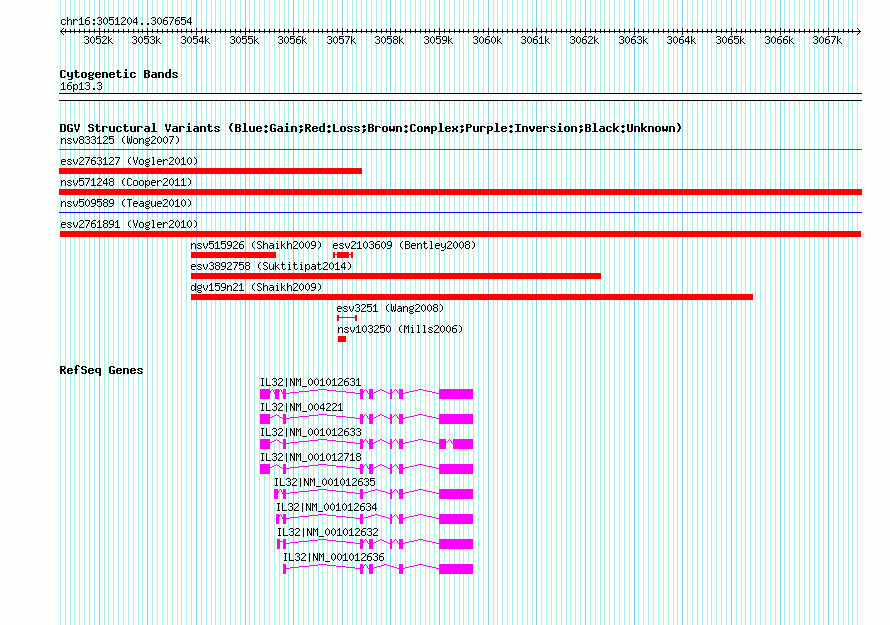Viewport: 890px width, 625px height.
Task: Click the DGV Structural Variants track title
Action: coord(371,128)
